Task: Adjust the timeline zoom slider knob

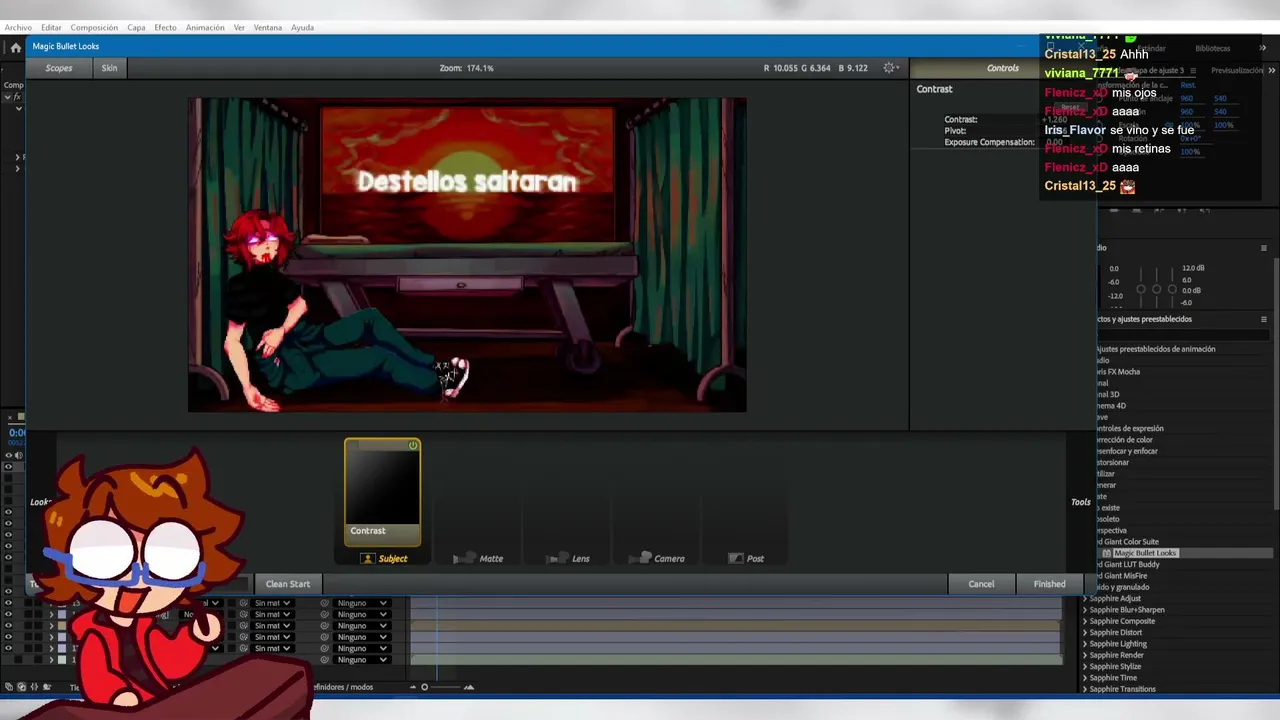Action: click(x=424, y=687)
